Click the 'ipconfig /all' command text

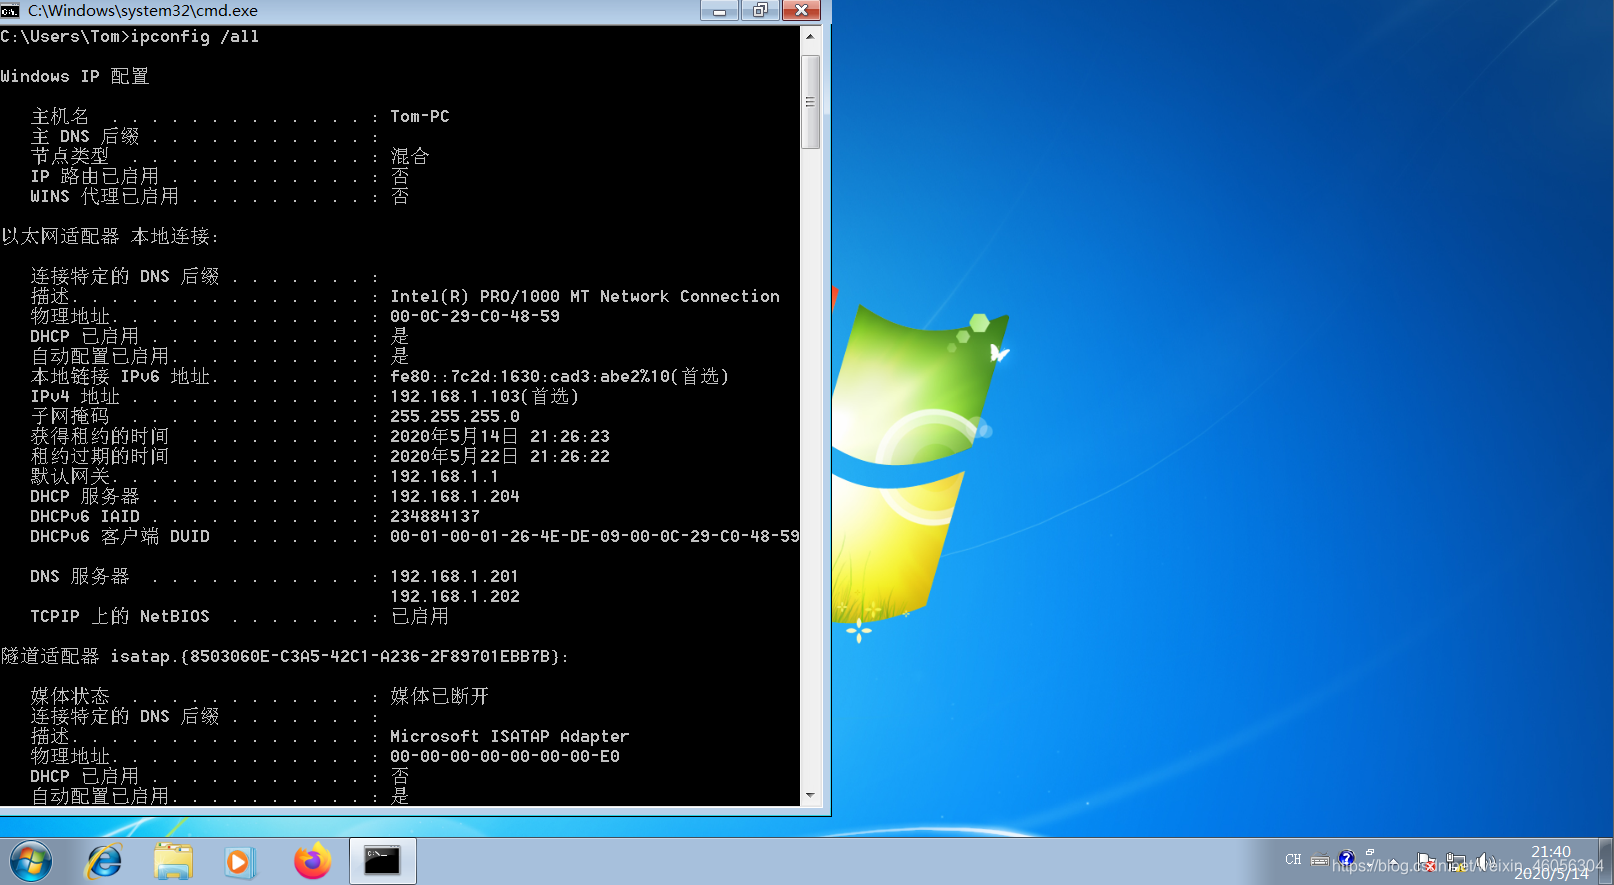(x=195, y=37)
